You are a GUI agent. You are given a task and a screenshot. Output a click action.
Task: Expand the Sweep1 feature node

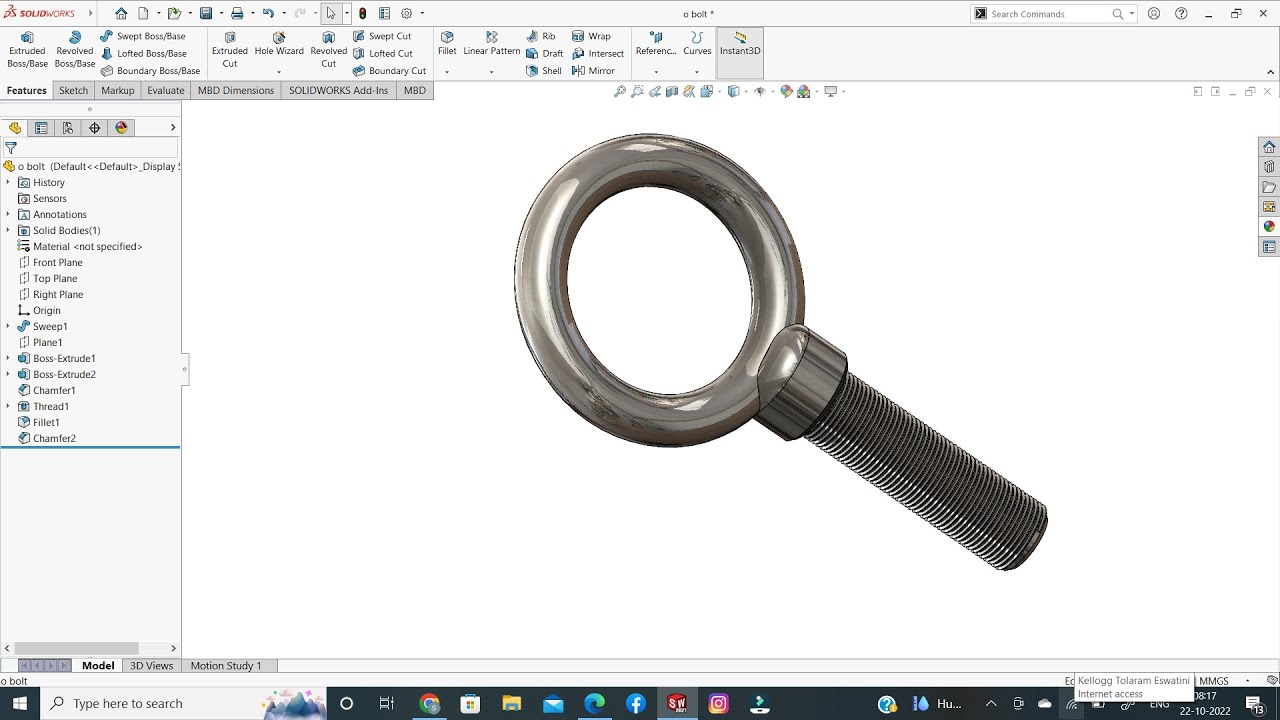pyautogui.click(x=8, y=326)
